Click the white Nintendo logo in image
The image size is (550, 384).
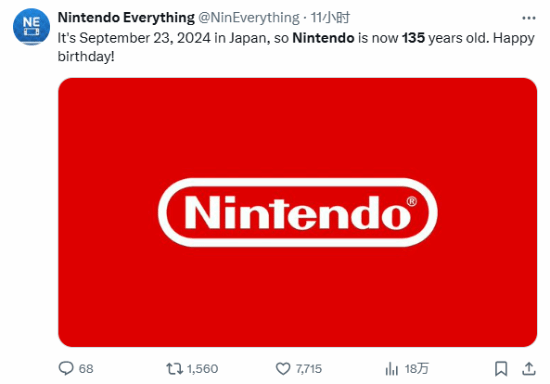297,213
